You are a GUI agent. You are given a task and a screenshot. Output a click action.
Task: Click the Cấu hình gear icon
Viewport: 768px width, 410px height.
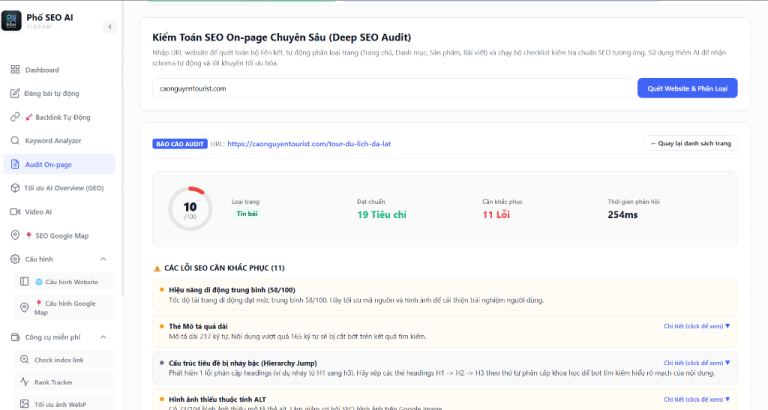[15, 259]
